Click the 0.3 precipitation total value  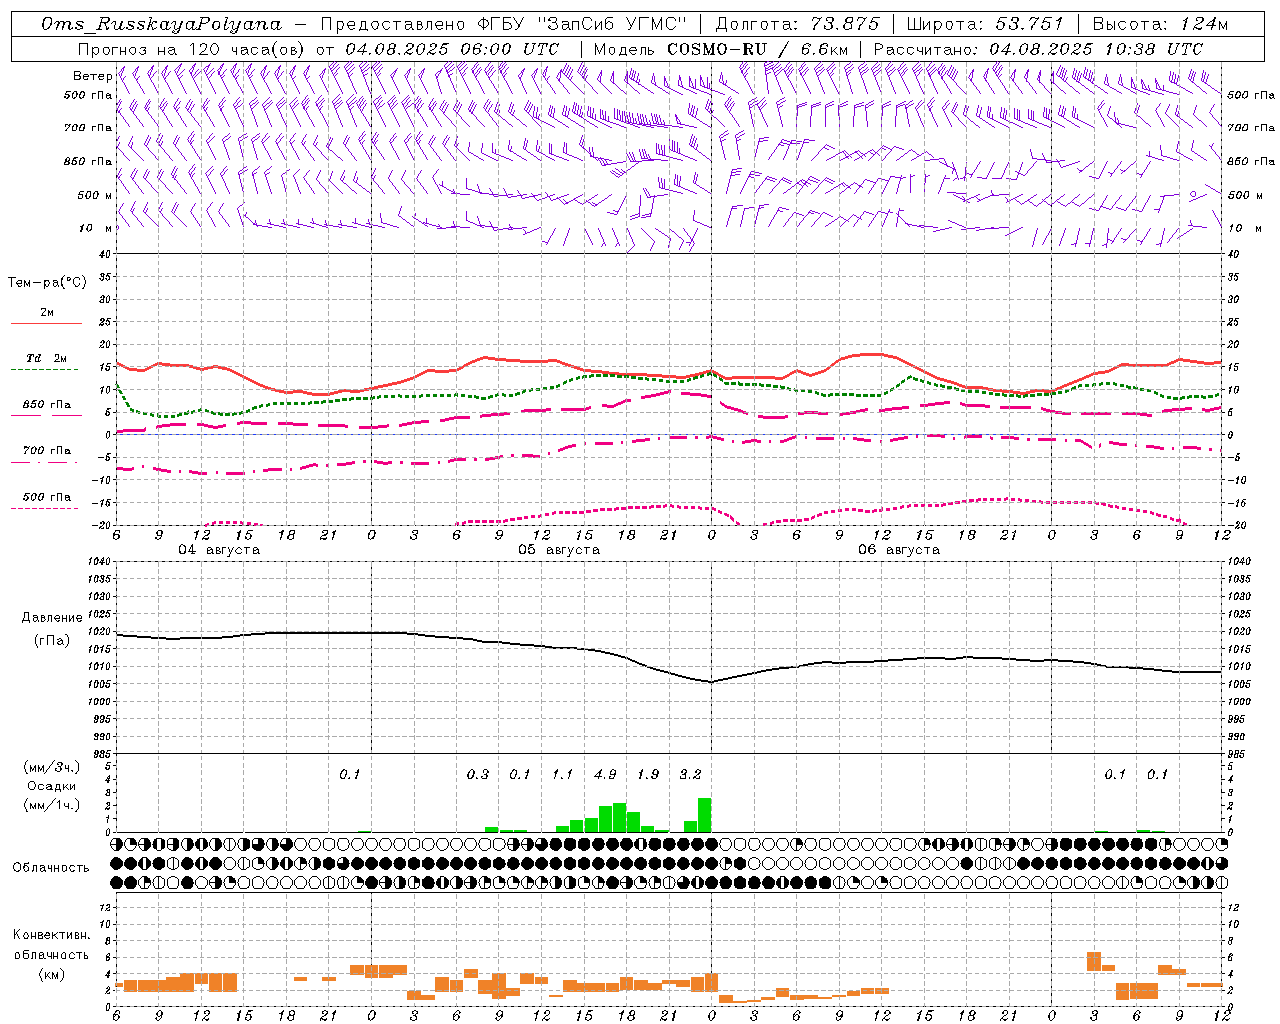click(x=478, y=774)
